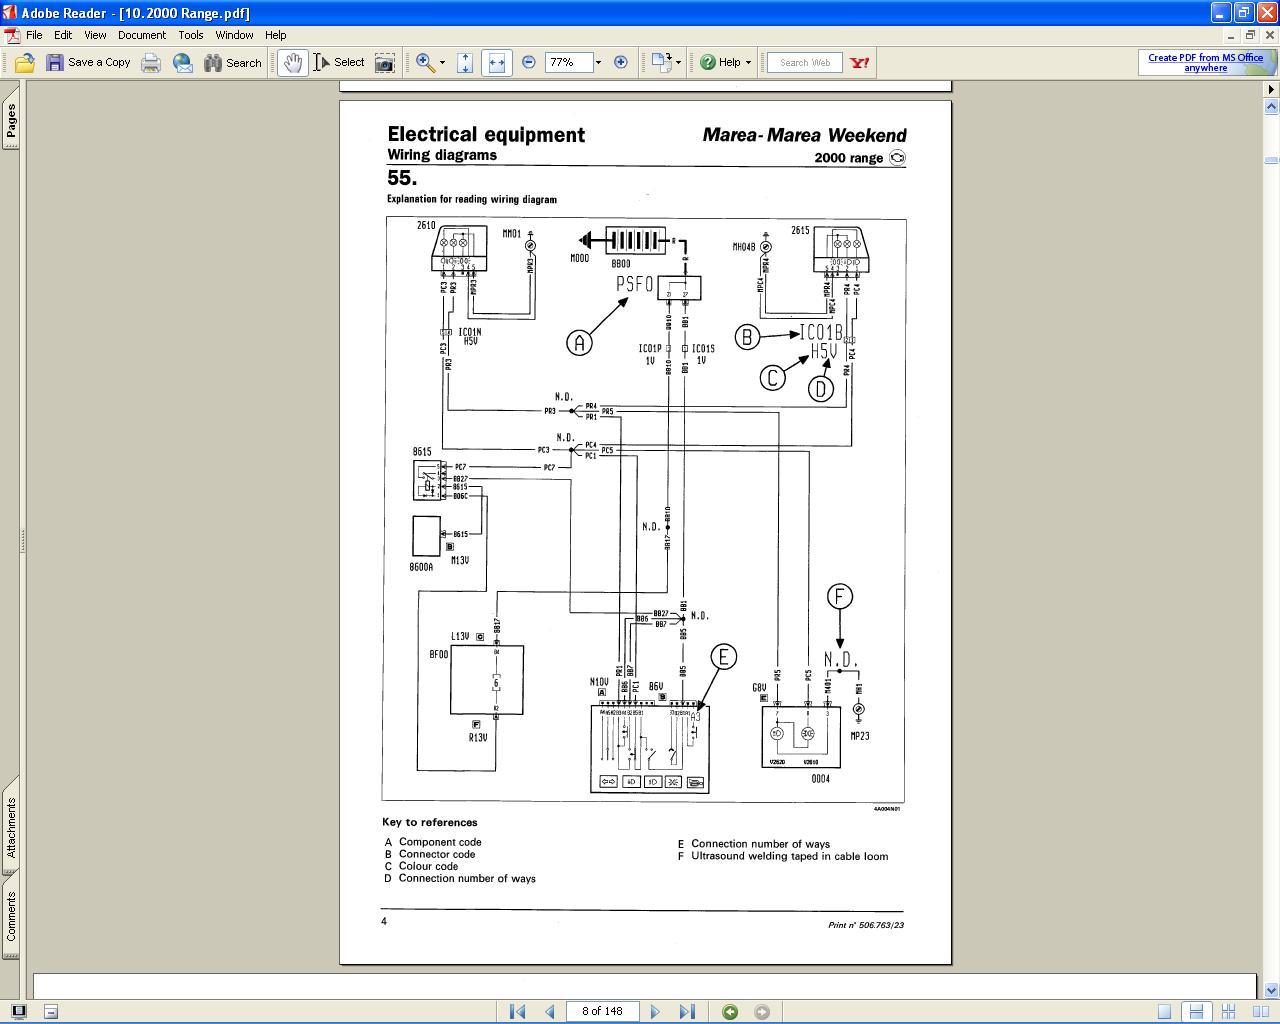Click the document pane options arrow
Image resolution: width=1280 pixels, height=1024 pixels.
1271,89
